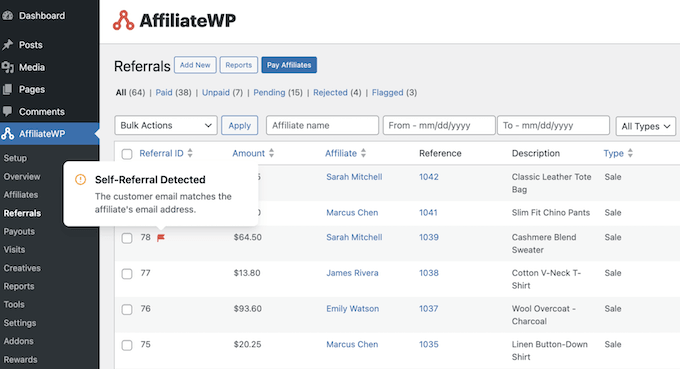
Task: Open reference 1037 link
Action: click(x=428, y=309)
